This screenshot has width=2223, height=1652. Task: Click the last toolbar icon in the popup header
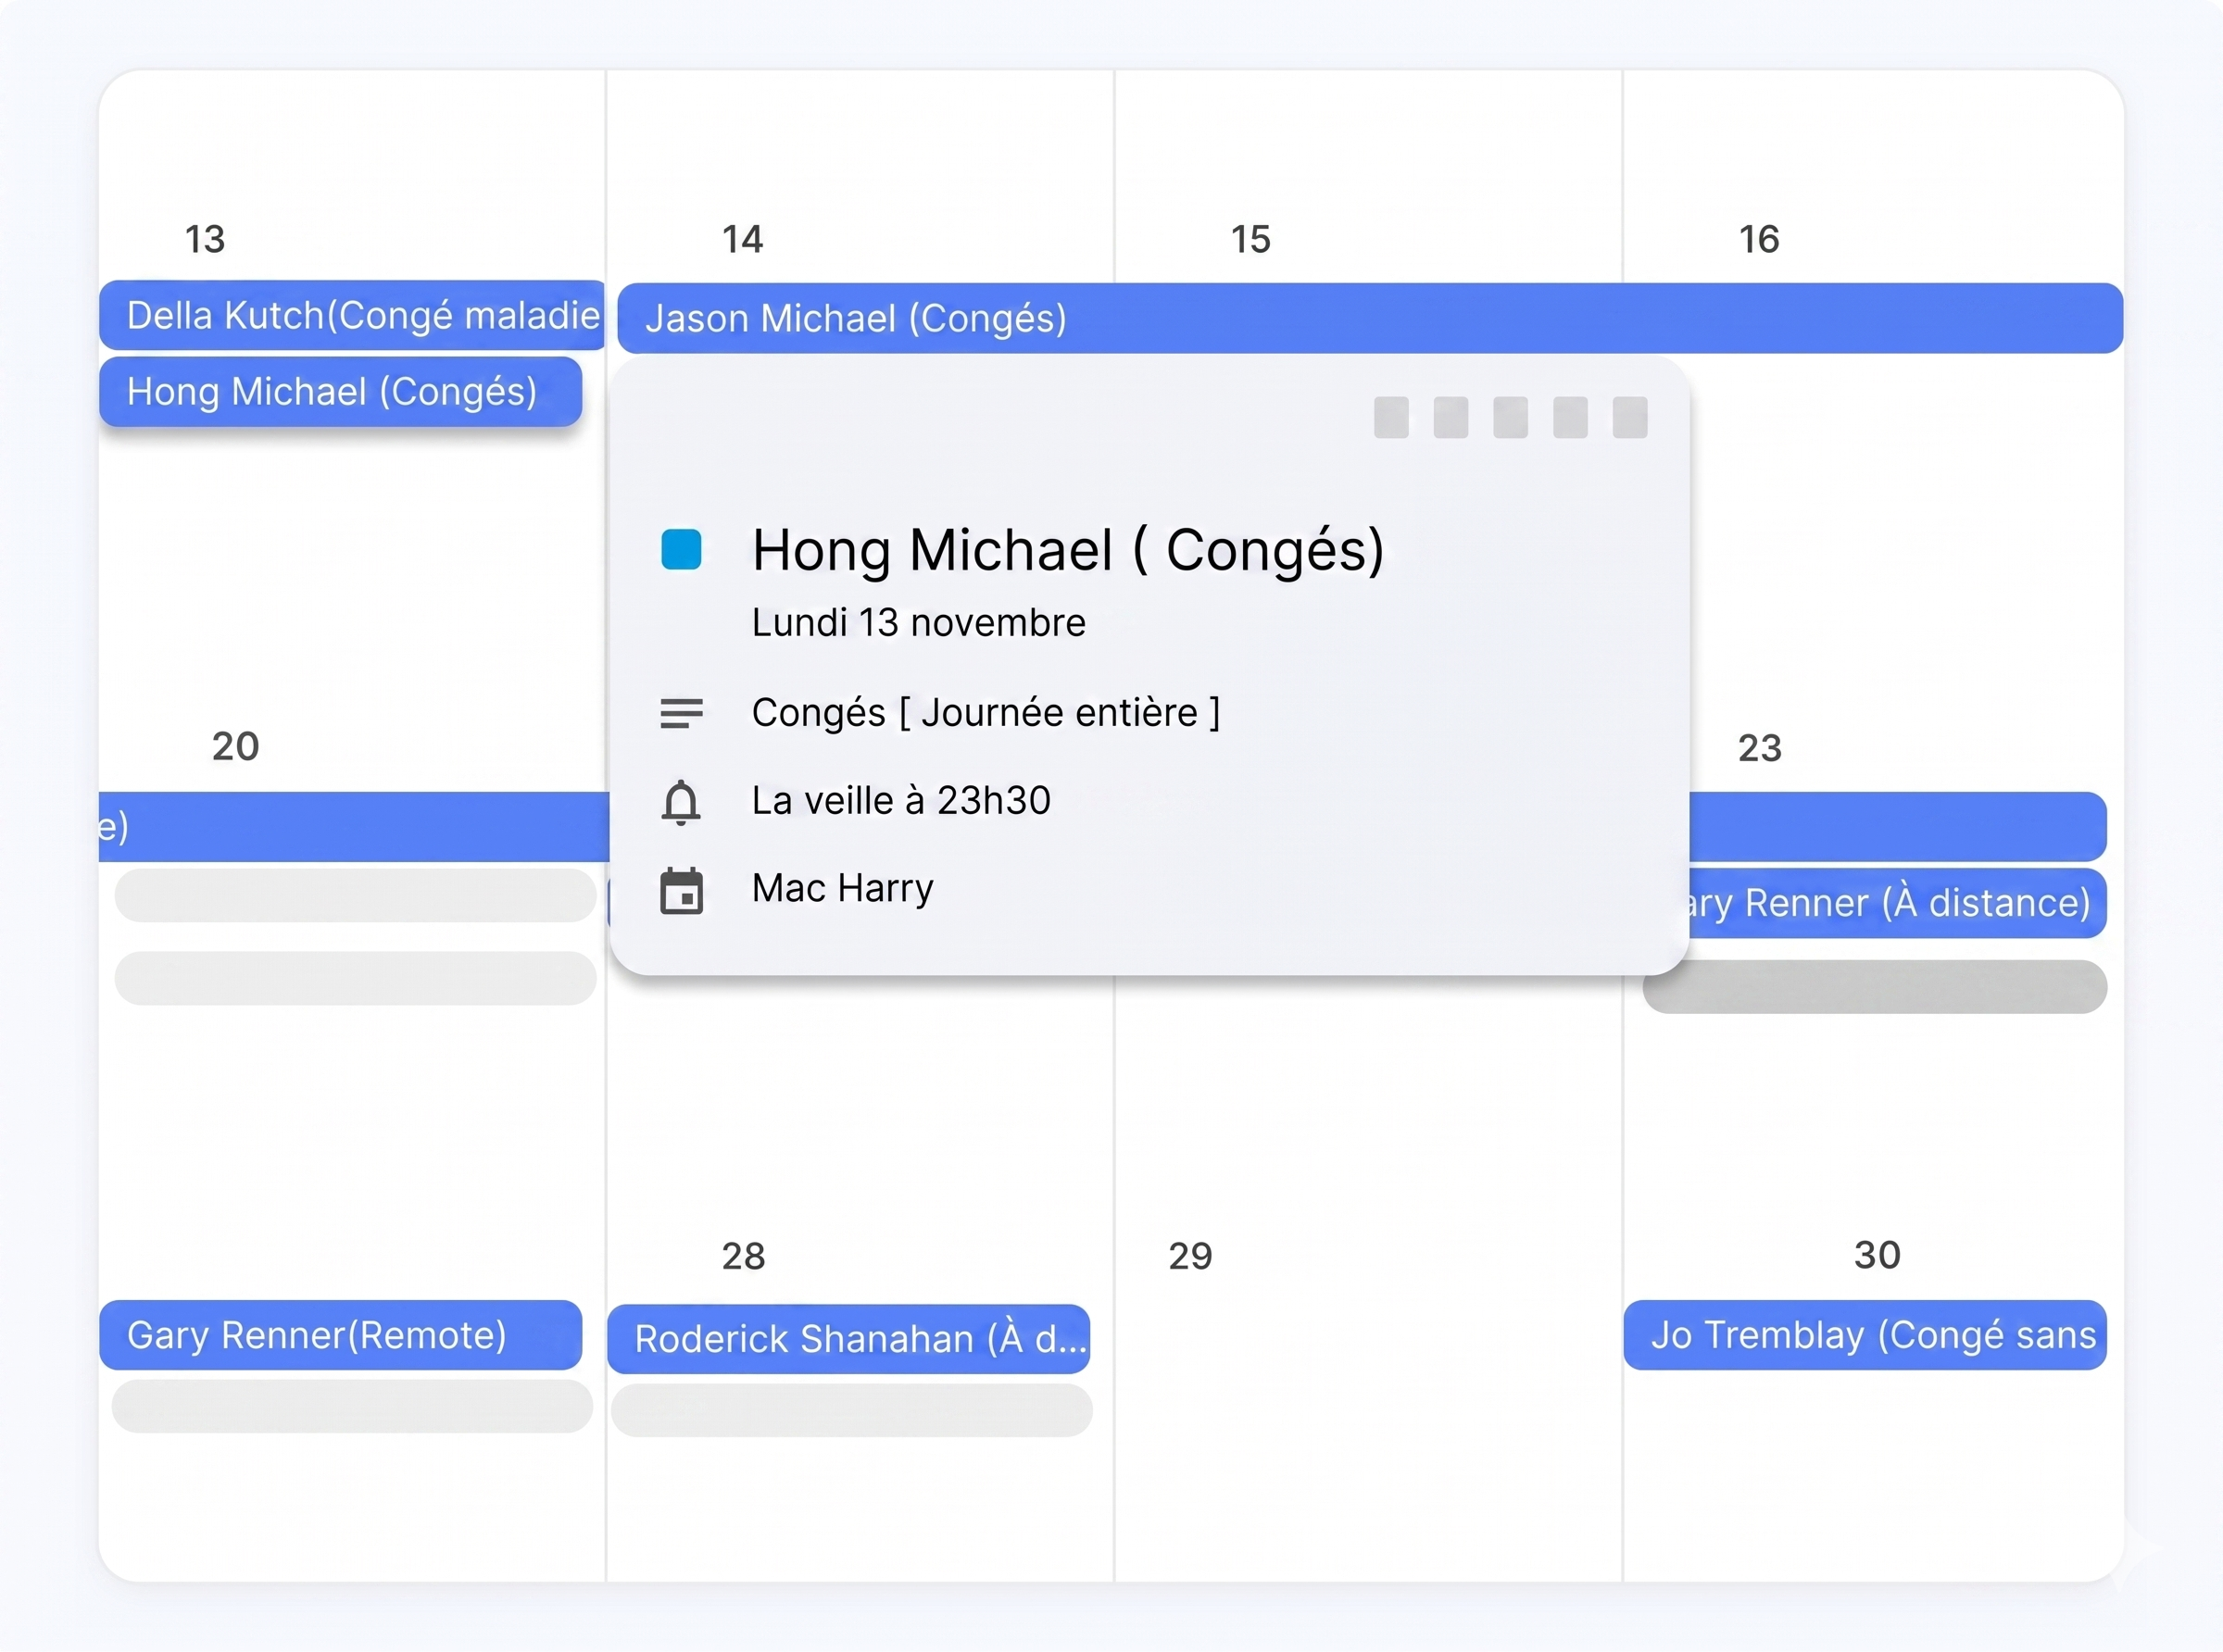[x=1629, y=416]
